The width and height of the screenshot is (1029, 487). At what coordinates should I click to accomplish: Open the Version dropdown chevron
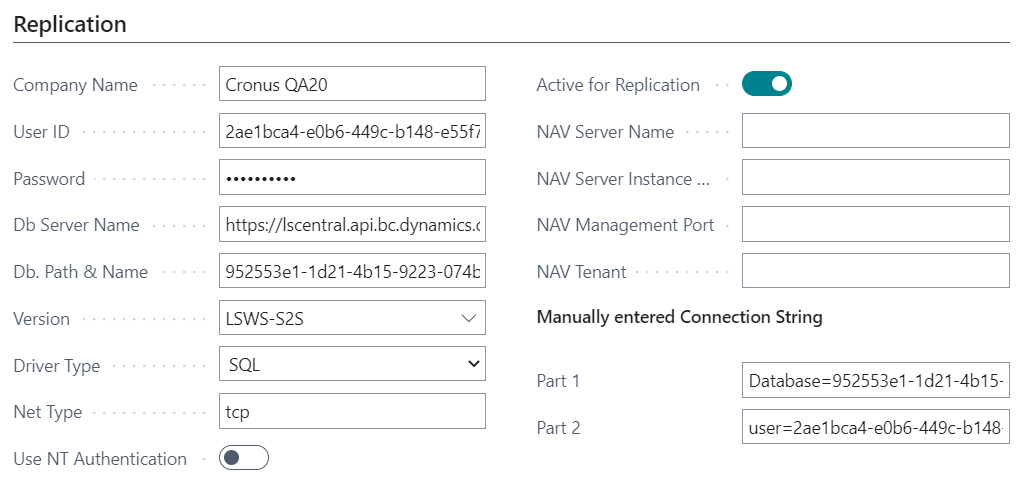(x=469, y=318)
